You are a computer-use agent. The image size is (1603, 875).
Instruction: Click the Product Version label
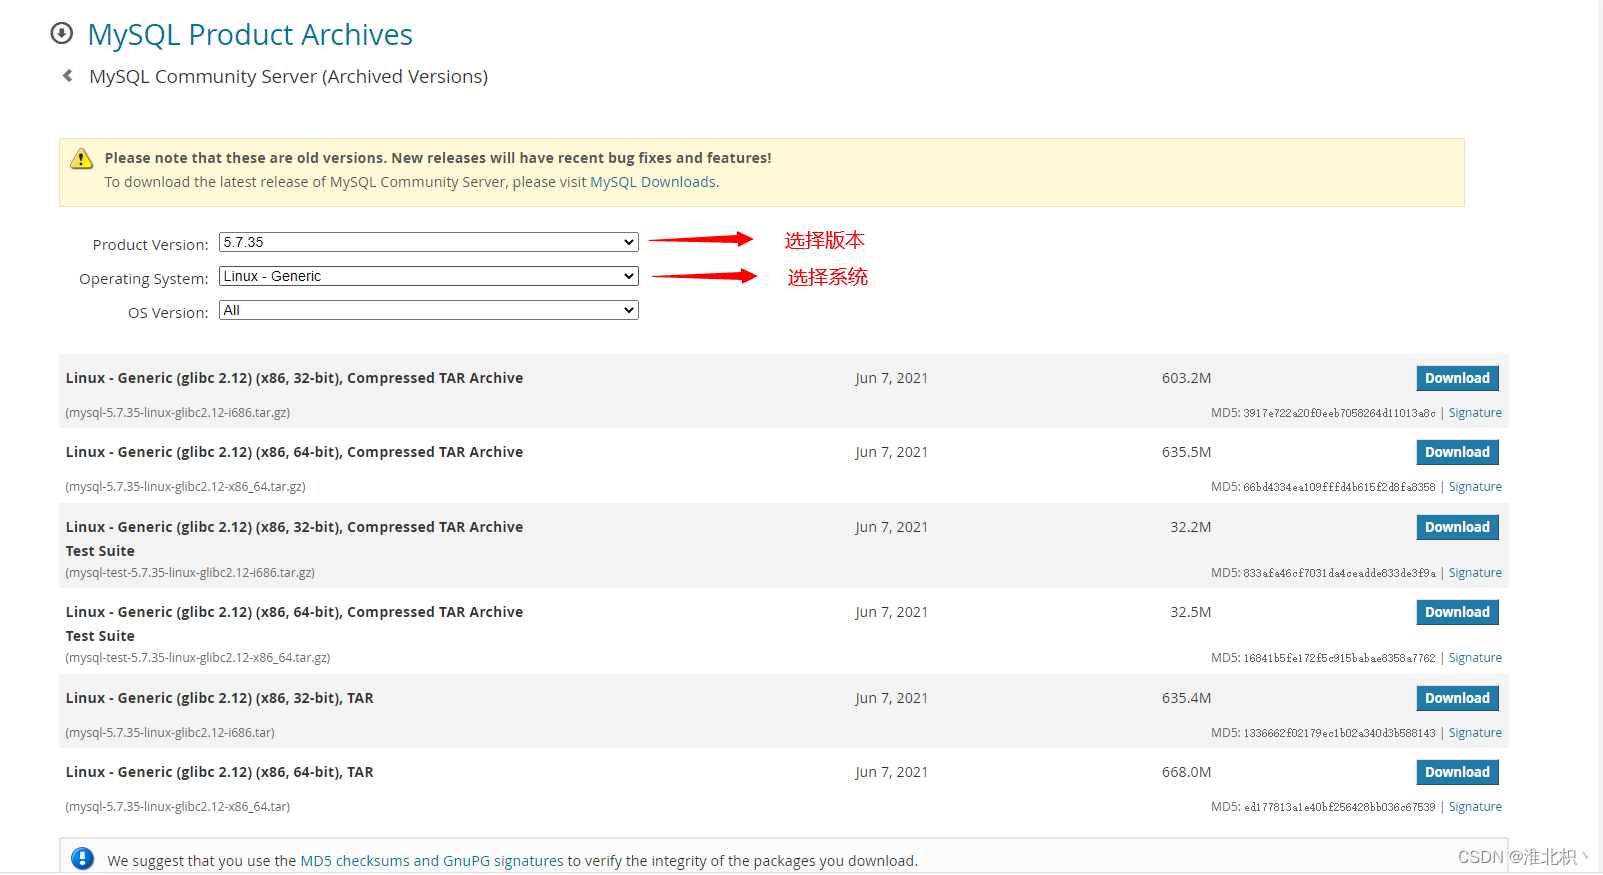tap(150, 245)
